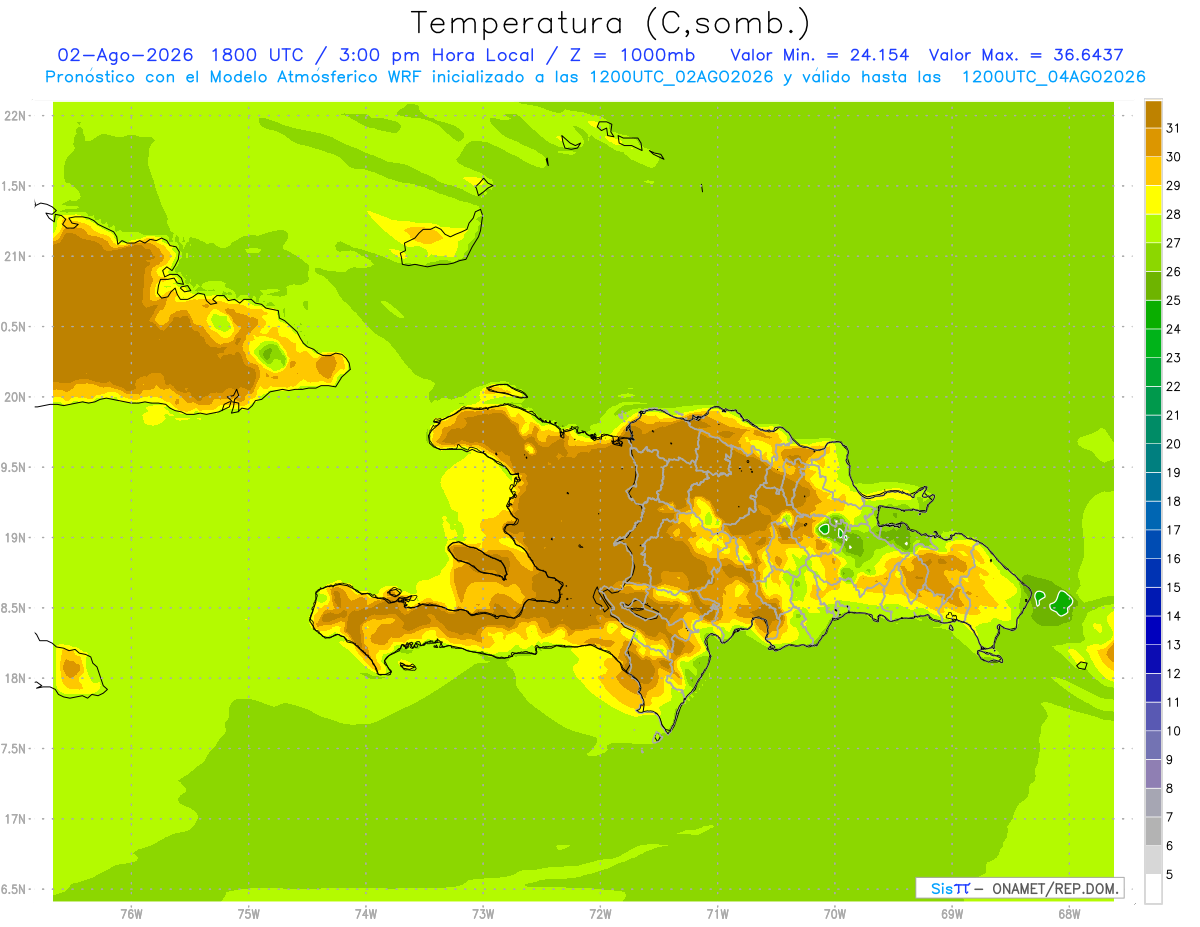Click the lime swatch between 27 and 28

1153,228
